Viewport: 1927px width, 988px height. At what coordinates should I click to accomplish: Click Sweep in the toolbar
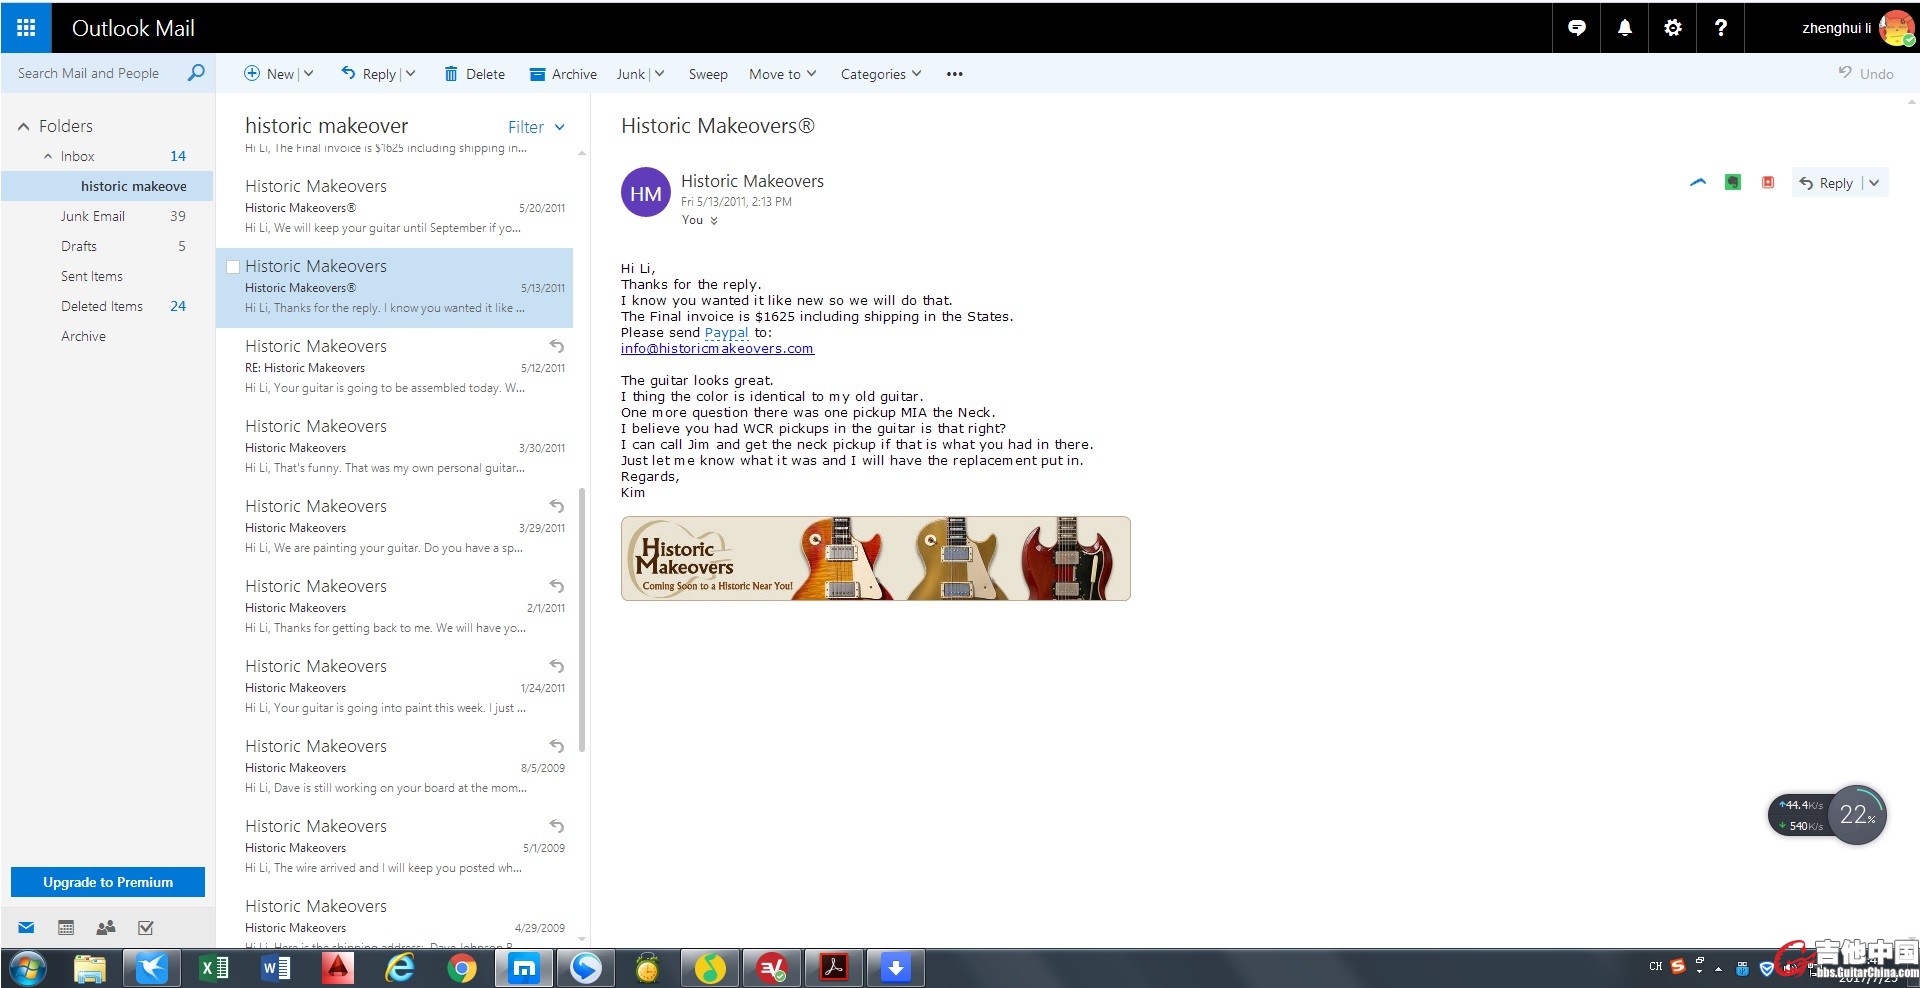pyautogui.click(x=708, y=74)
